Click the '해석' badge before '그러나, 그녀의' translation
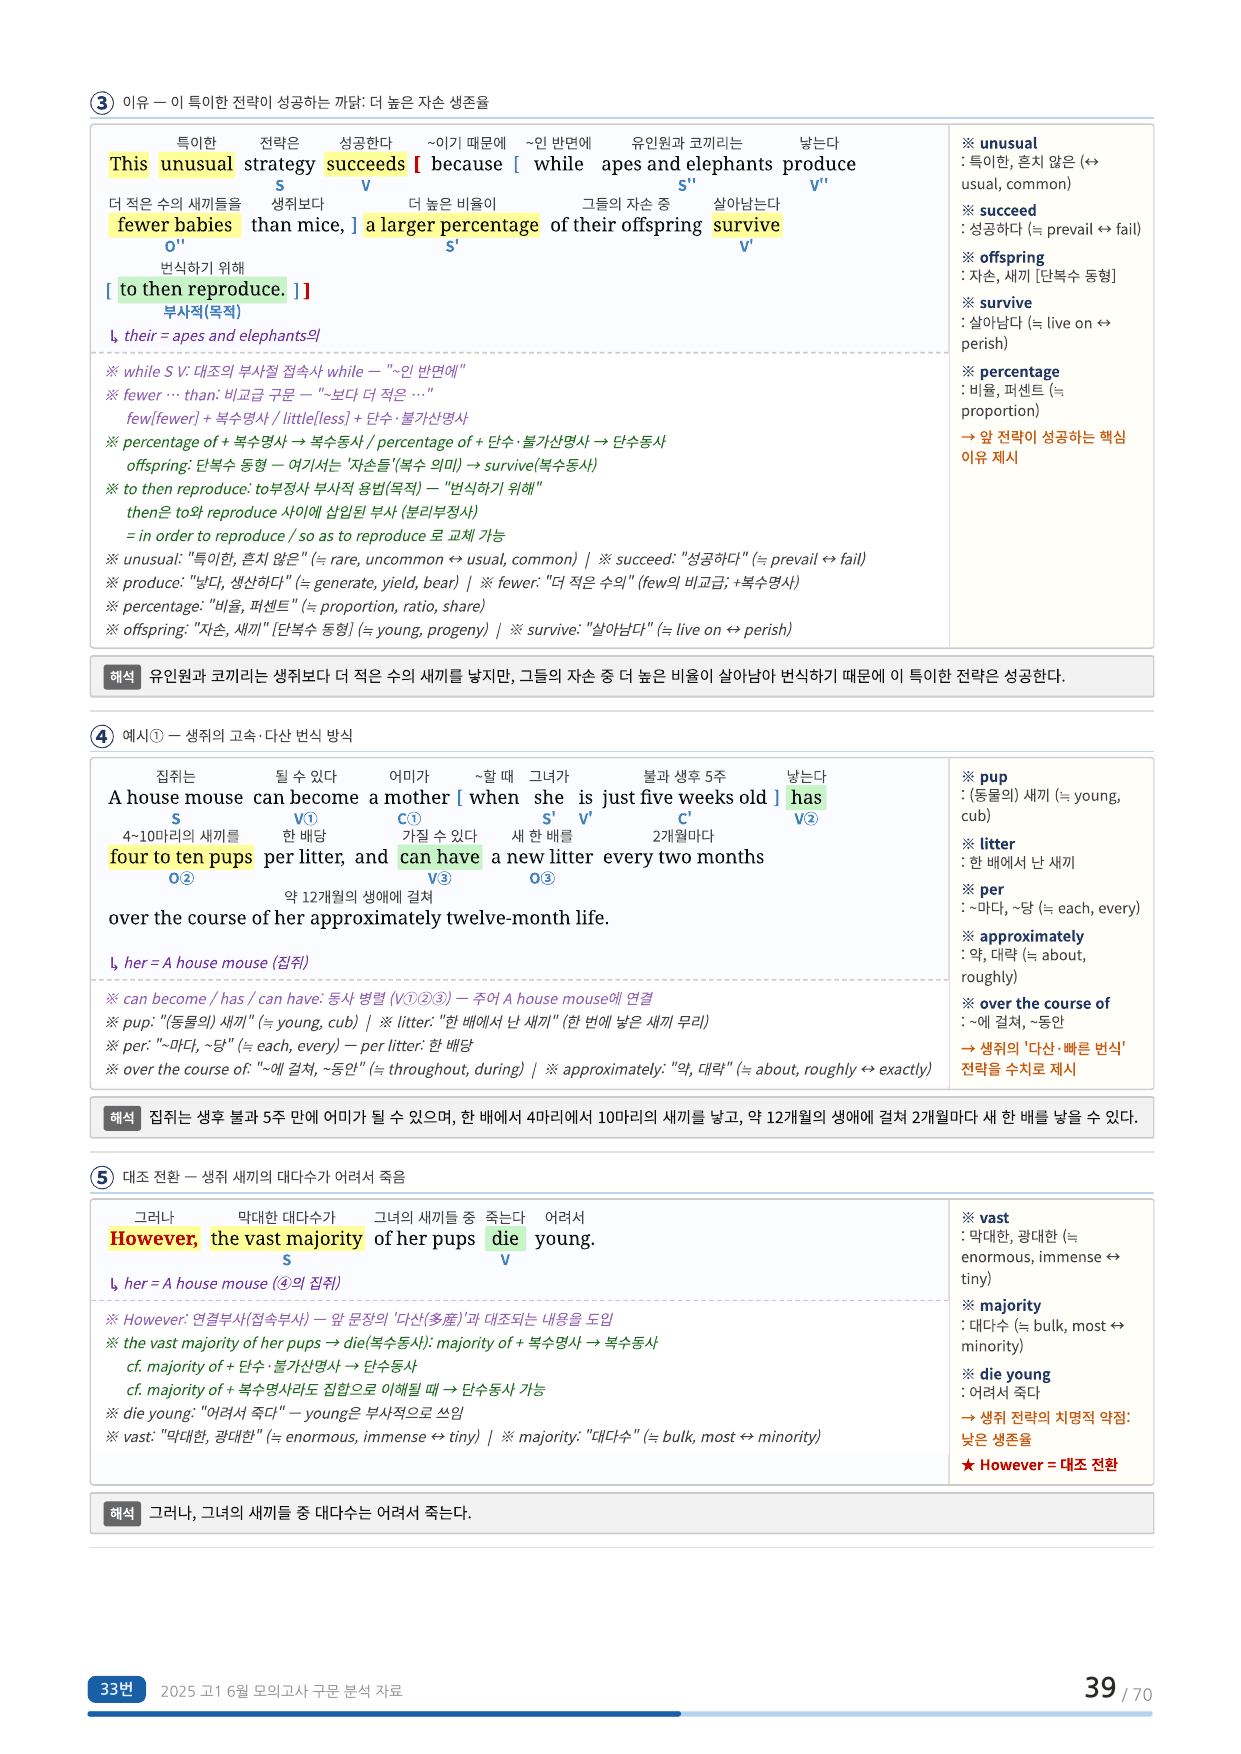The image size is (1241, 1754). pyautogui.click(x=122, y=1513)
